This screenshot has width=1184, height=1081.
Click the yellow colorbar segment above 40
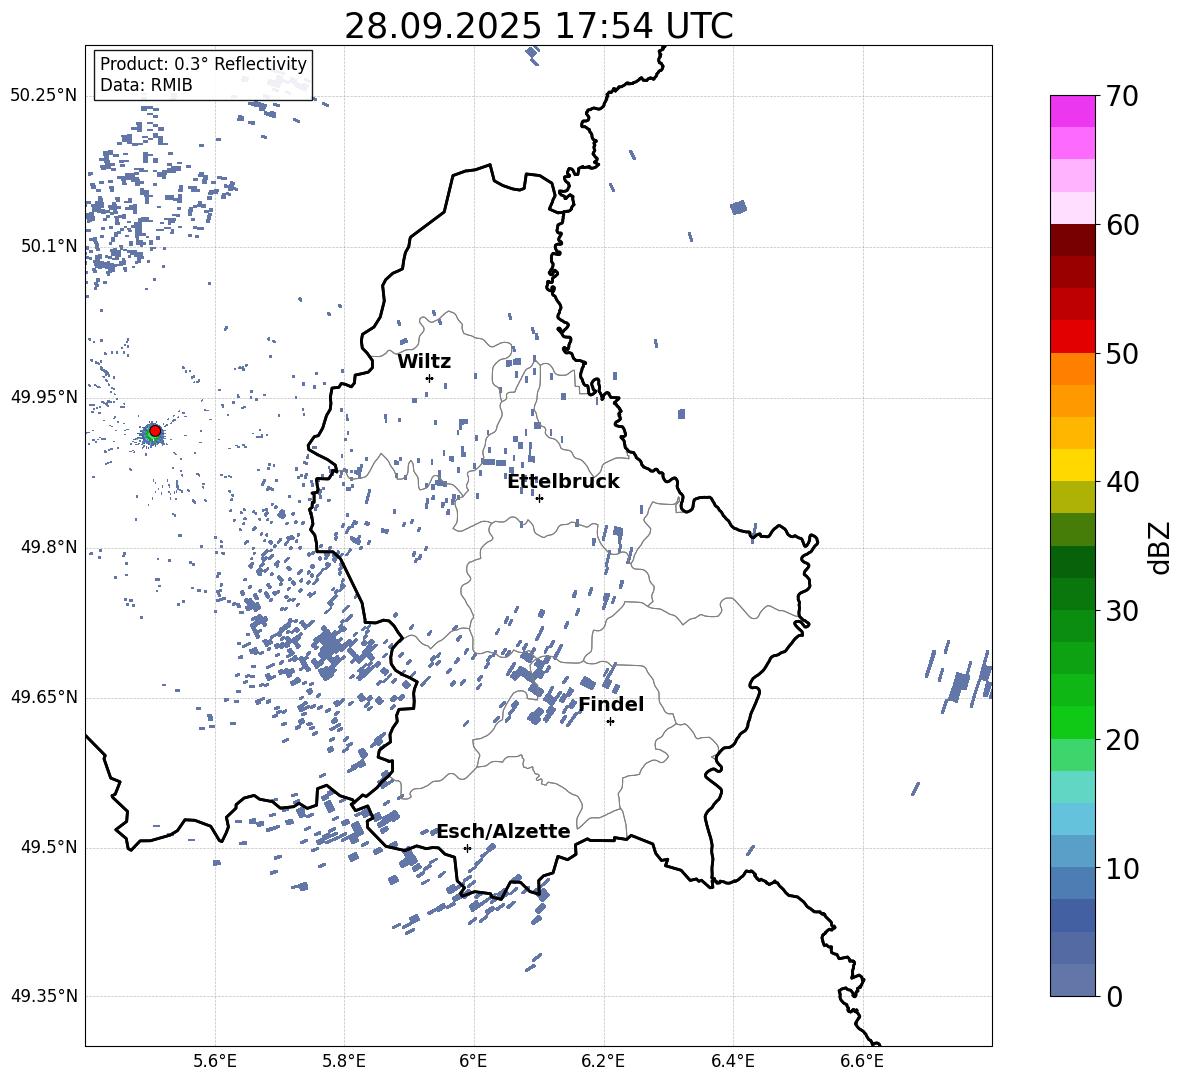1072,465
